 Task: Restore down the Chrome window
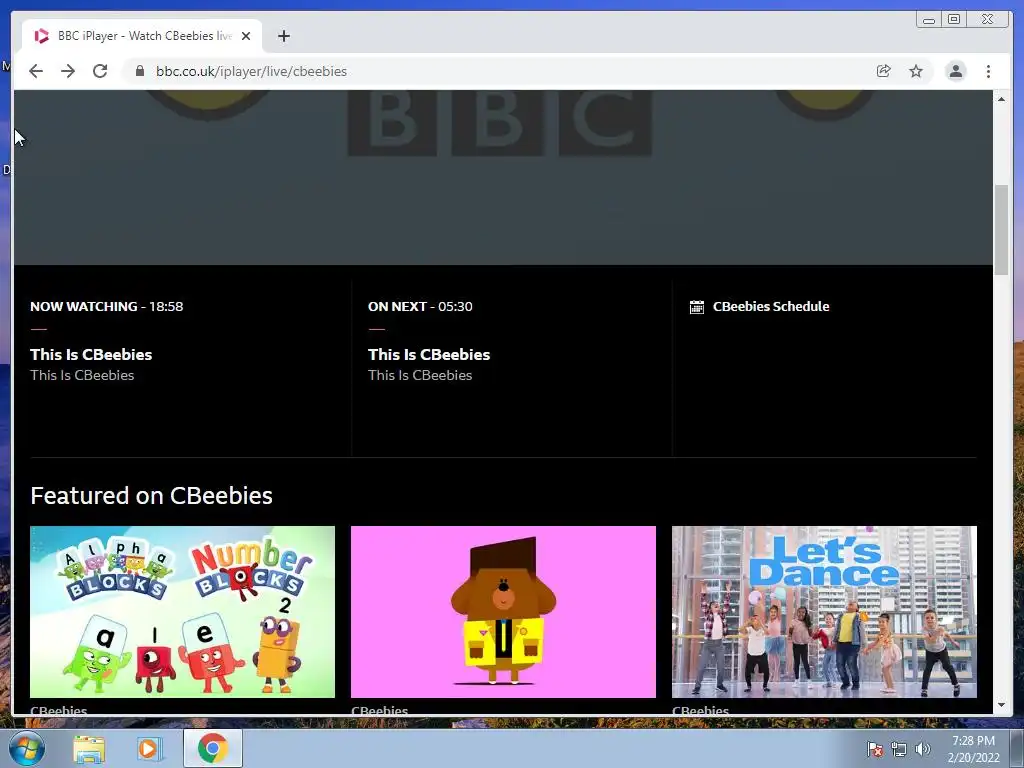954,20
